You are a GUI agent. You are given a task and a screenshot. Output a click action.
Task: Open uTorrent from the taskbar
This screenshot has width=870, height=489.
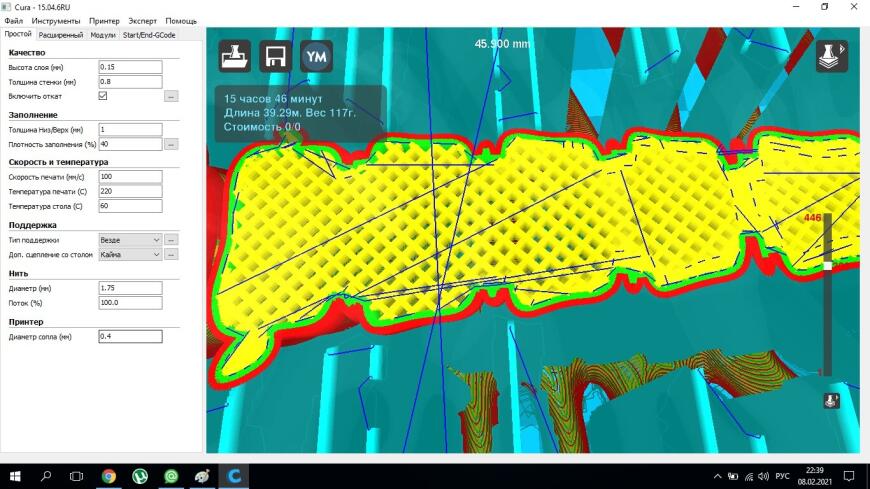(140, 476)
